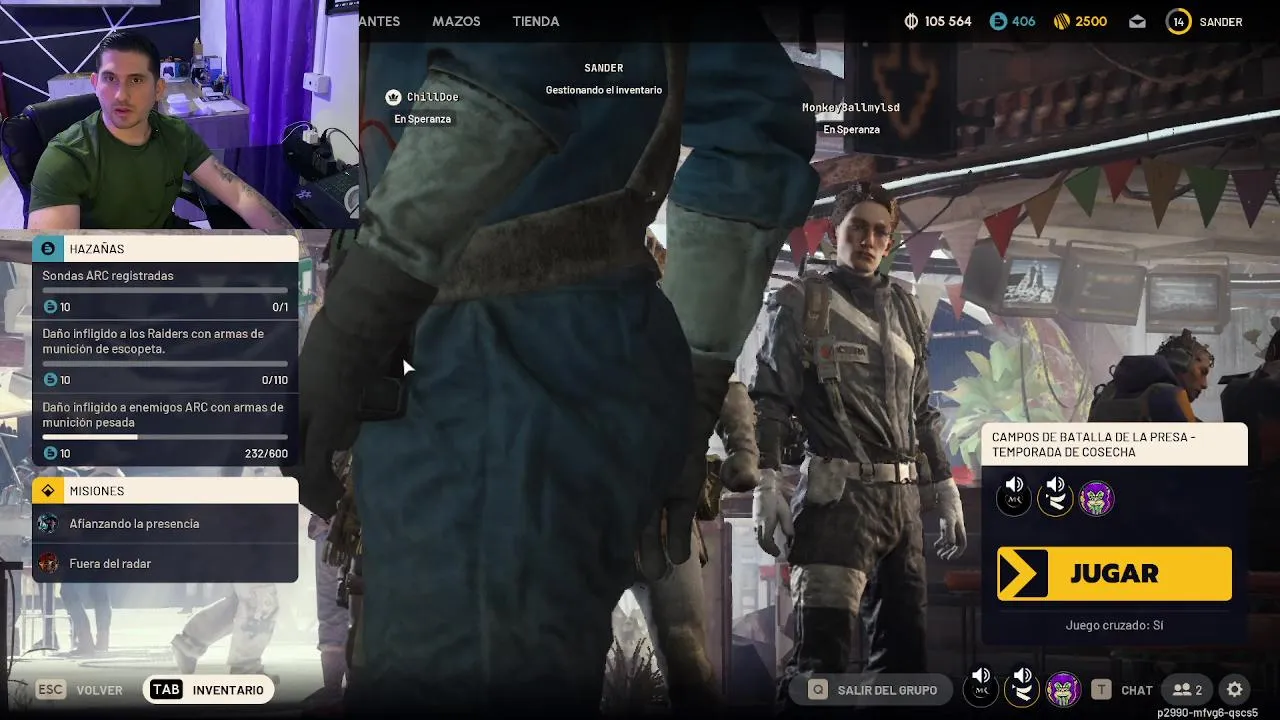Click the MISIONES header icon
The image size is (1280, 720).
(48, 491)
